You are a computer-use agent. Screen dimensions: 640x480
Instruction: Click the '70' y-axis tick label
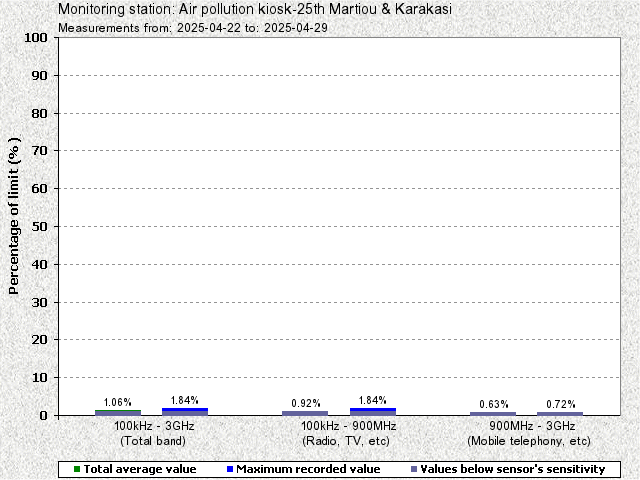point(39,151)
